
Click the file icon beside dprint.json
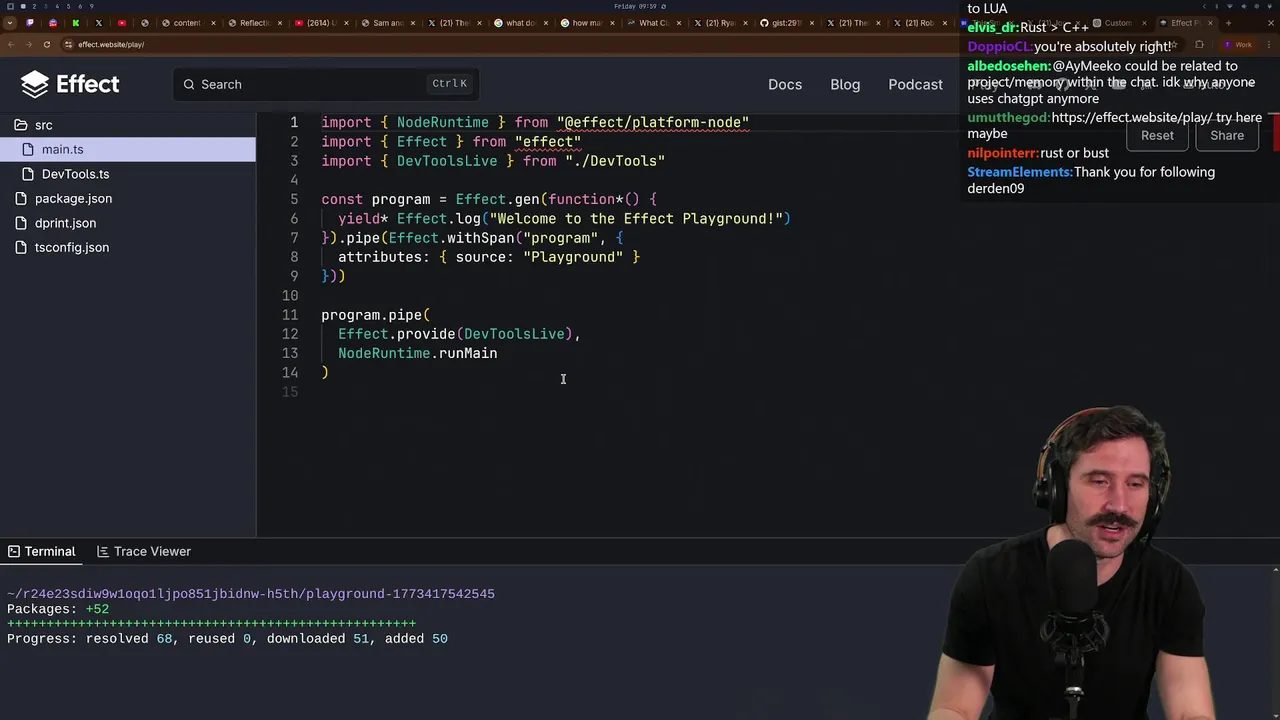pyautogui.click(x=20, y=223)
